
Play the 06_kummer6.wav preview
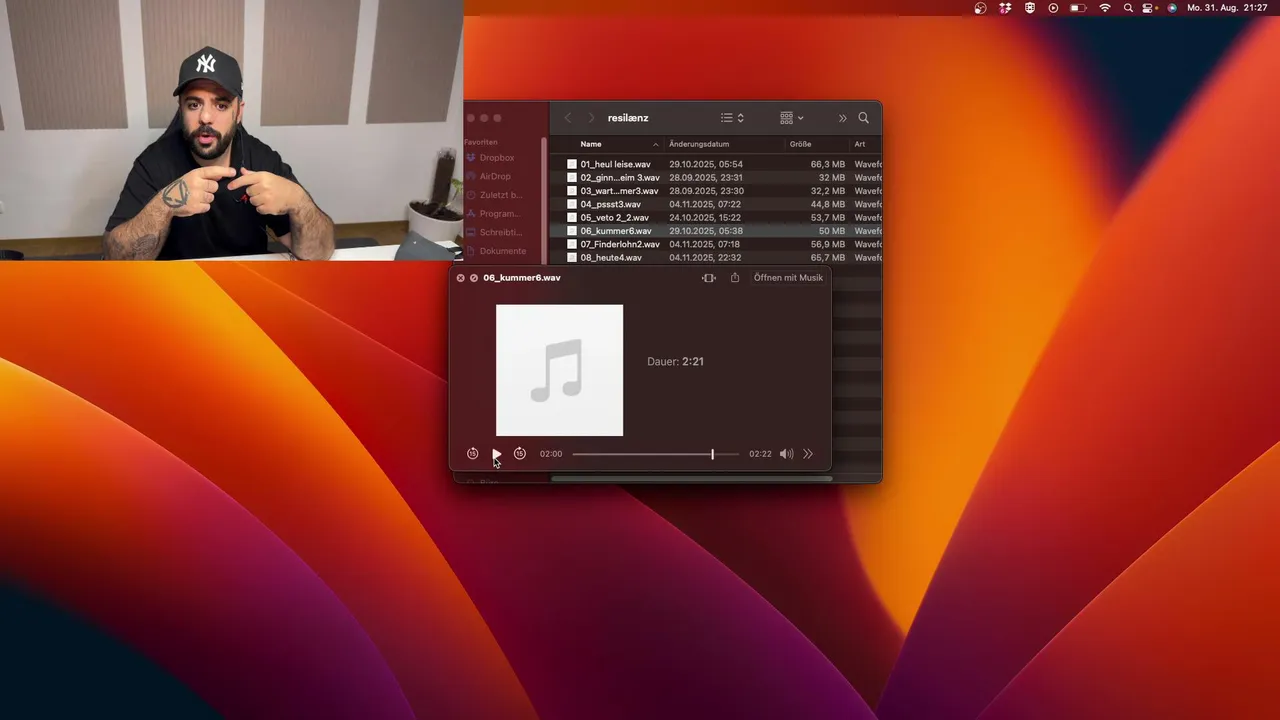(x=496, y=454)
